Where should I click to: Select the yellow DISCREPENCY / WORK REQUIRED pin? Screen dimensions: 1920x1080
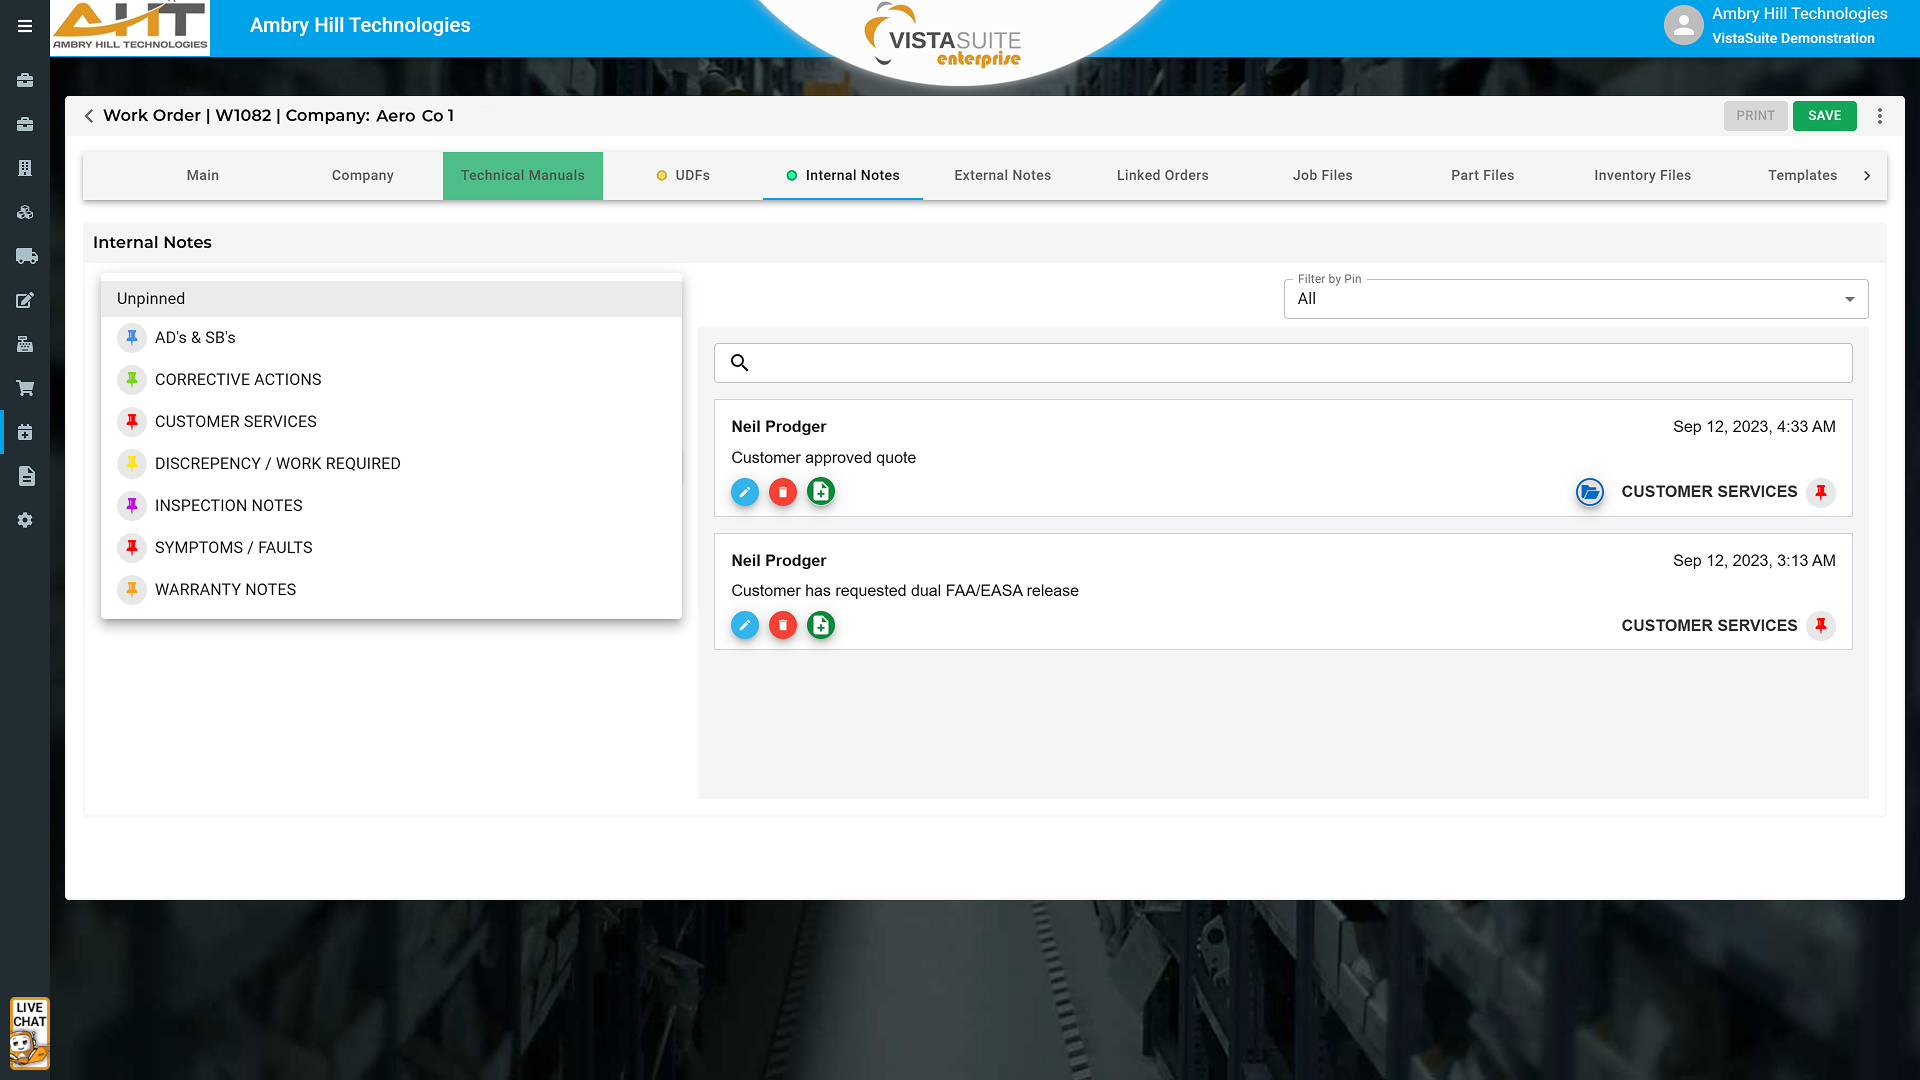point(132,464)
